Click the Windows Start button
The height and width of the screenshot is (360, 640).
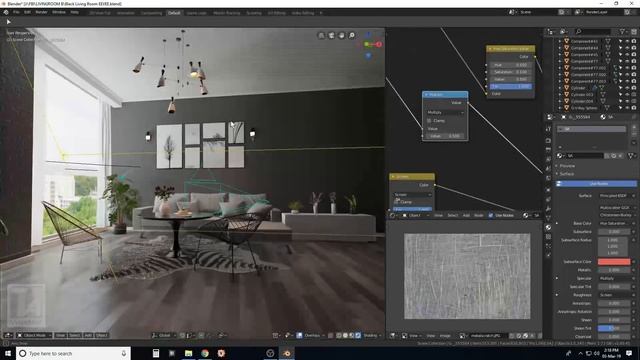coord(8,353)
